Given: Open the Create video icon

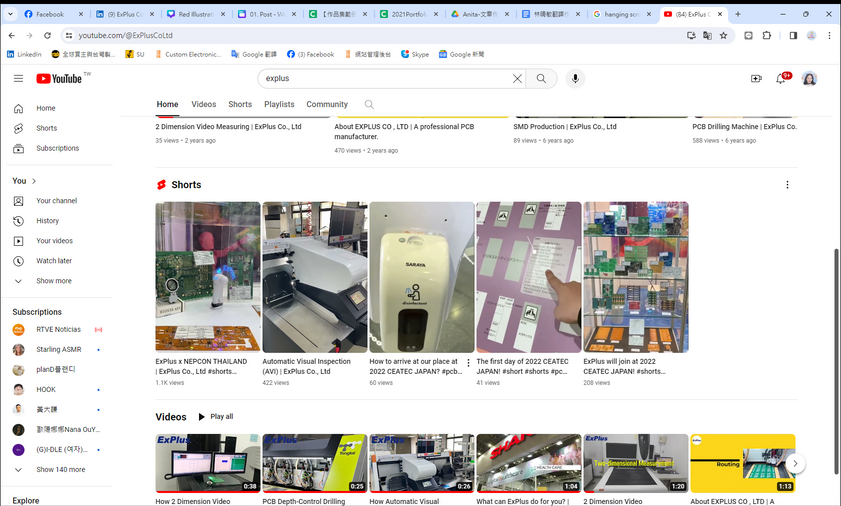Looking at the screenshot, I should pyautogui.click(x=756, y=78).
